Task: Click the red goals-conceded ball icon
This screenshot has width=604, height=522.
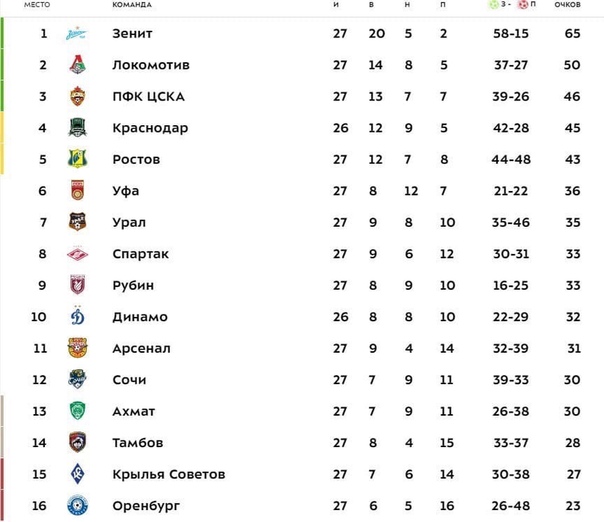Action: pos(522,5)
